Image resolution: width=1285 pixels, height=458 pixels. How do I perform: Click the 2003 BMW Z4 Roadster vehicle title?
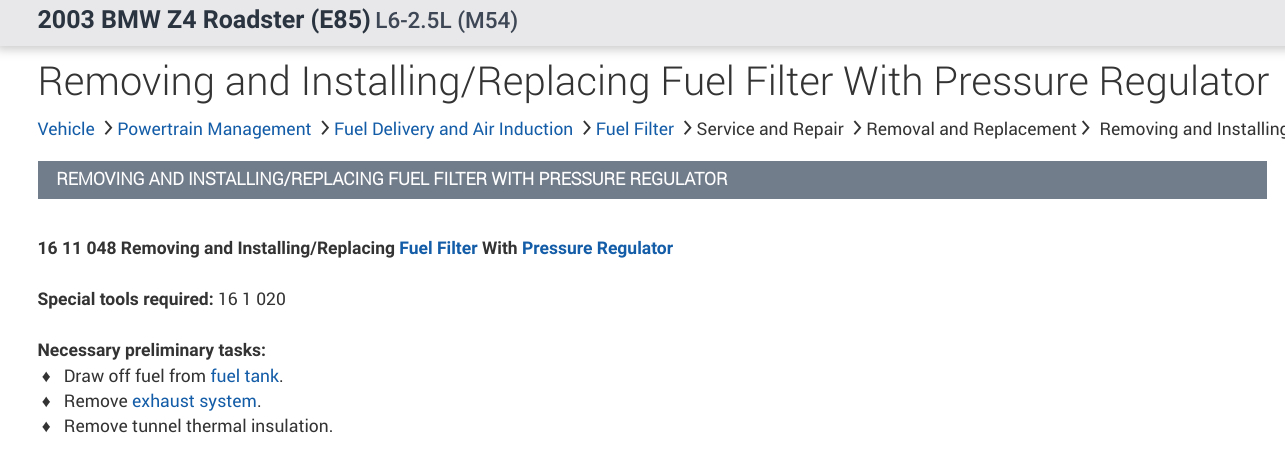203,21
